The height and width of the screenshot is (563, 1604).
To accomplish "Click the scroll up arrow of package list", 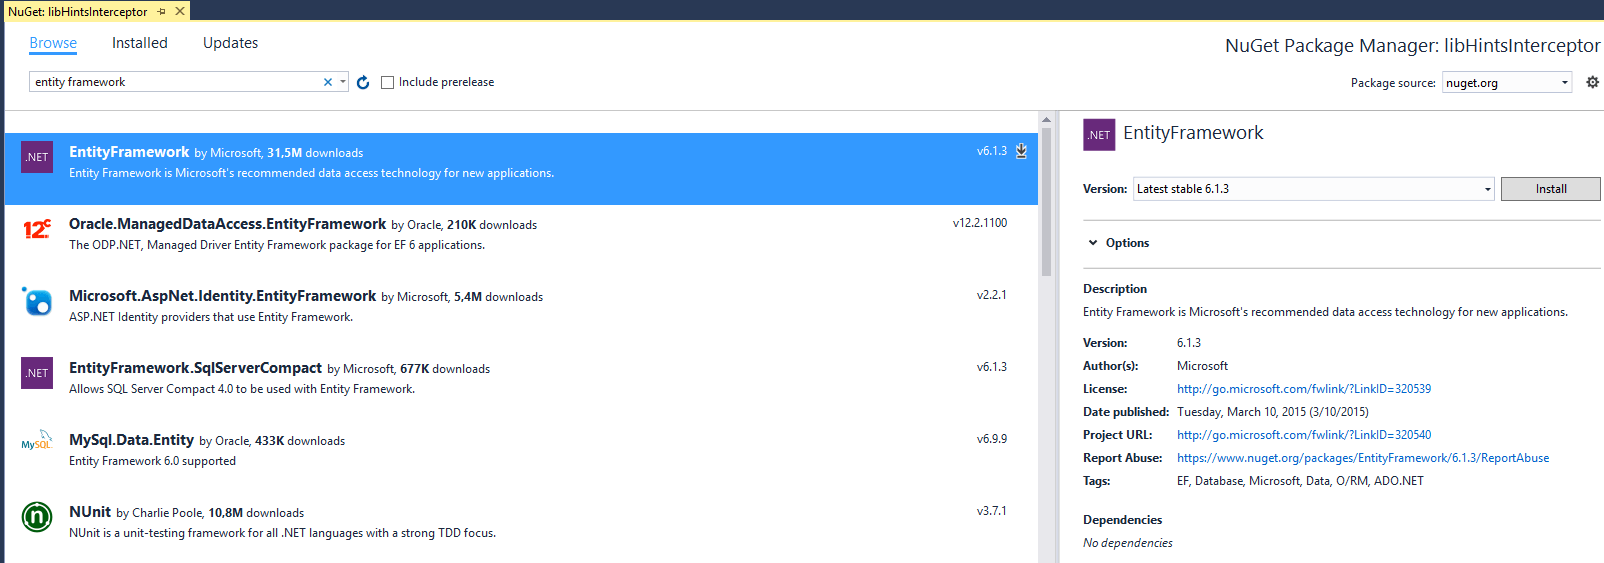I will [1046, 120].
